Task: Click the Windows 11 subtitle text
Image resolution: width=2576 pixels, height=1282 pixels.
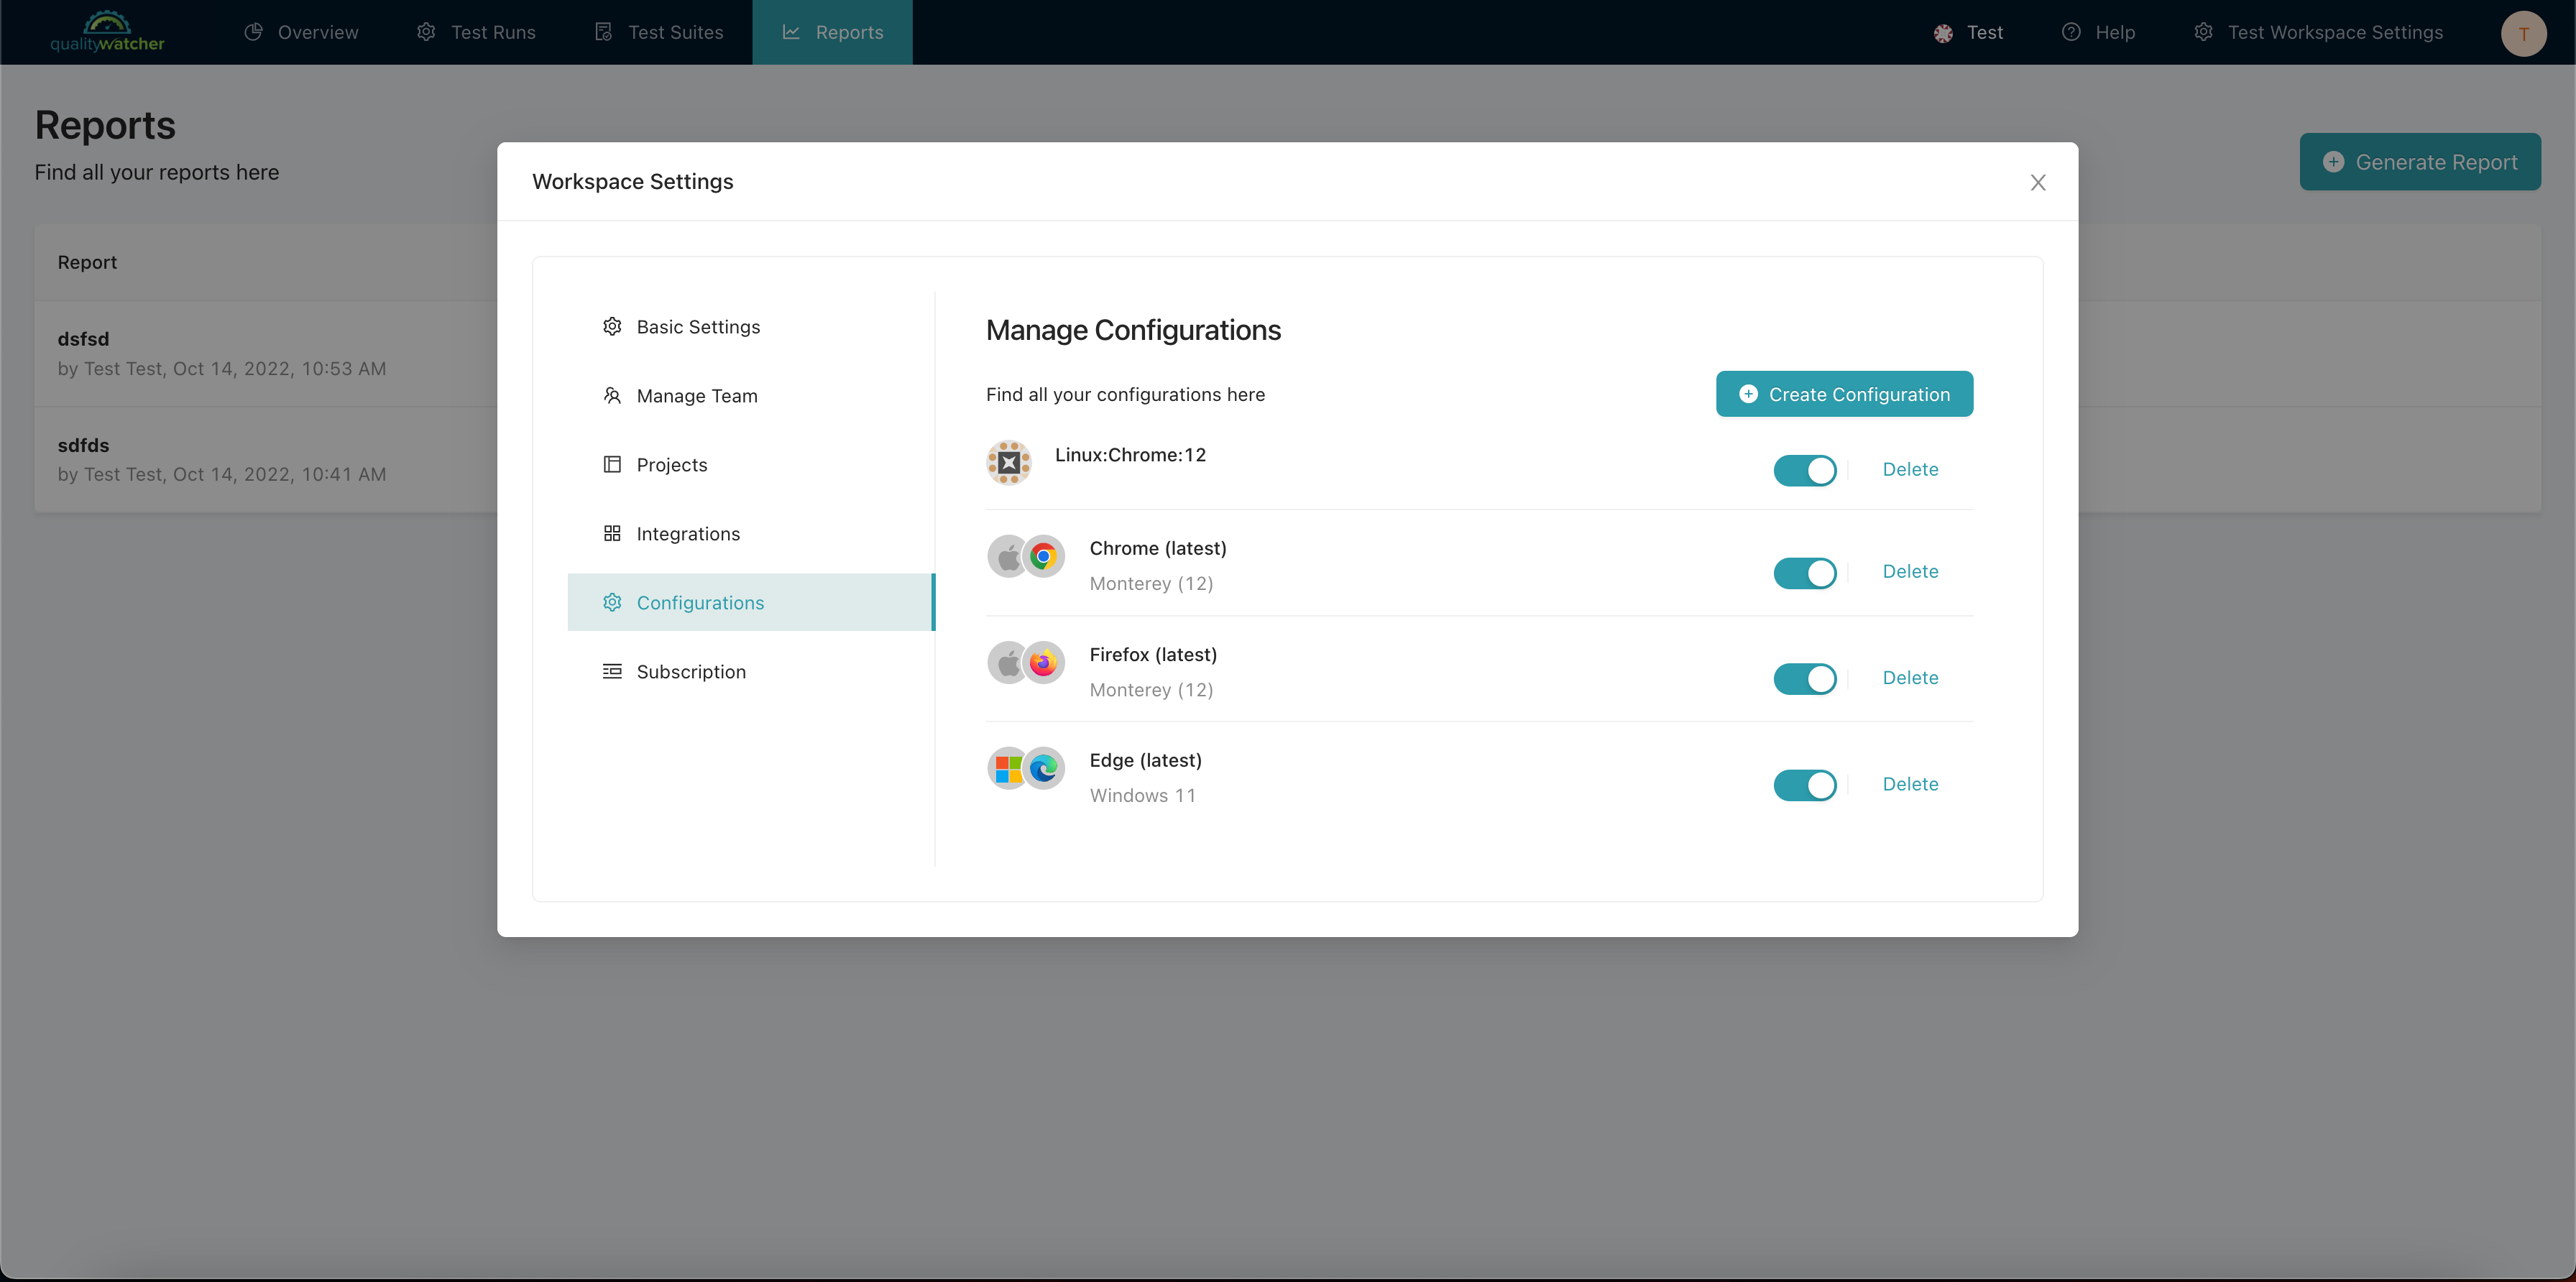Action: click(x=1142, y=795)
